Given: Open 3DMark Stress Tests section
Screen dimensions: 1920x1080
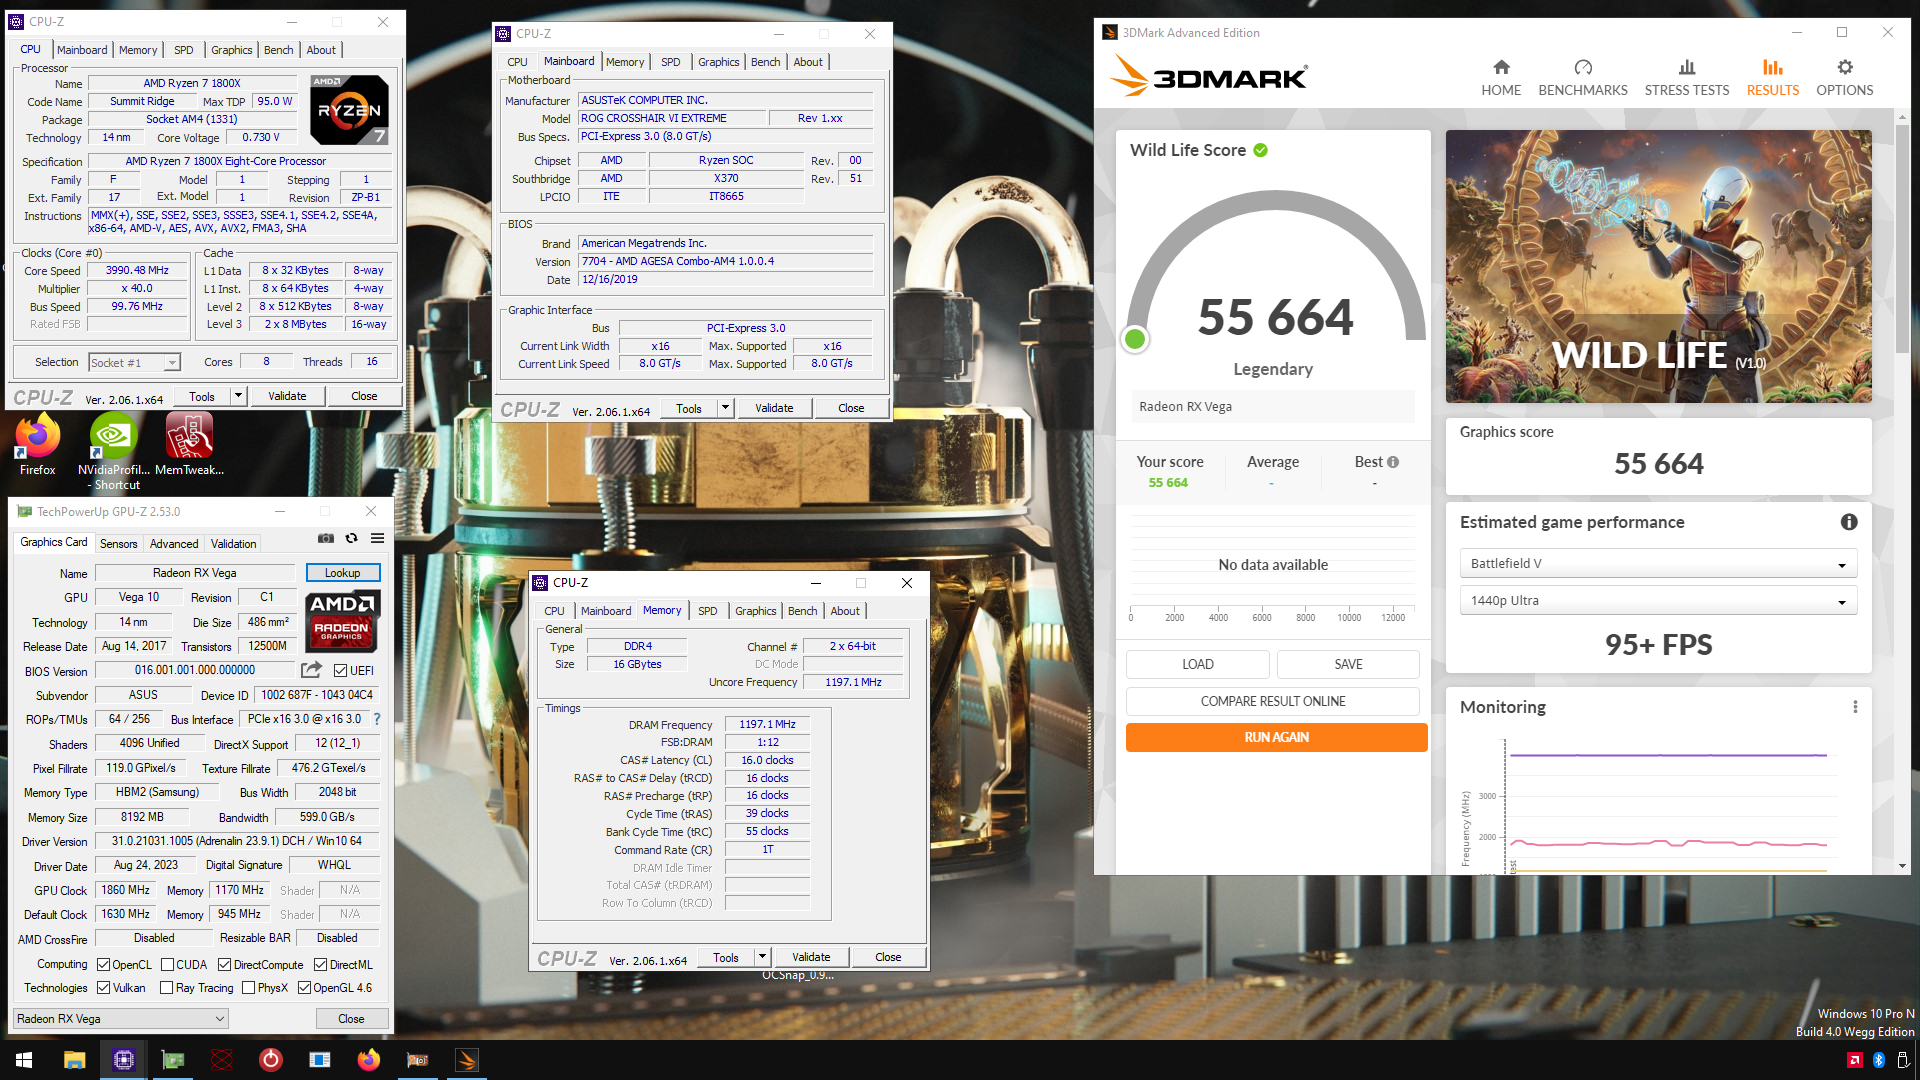Looking at the screenshot, I should [x=1686, y=77].
